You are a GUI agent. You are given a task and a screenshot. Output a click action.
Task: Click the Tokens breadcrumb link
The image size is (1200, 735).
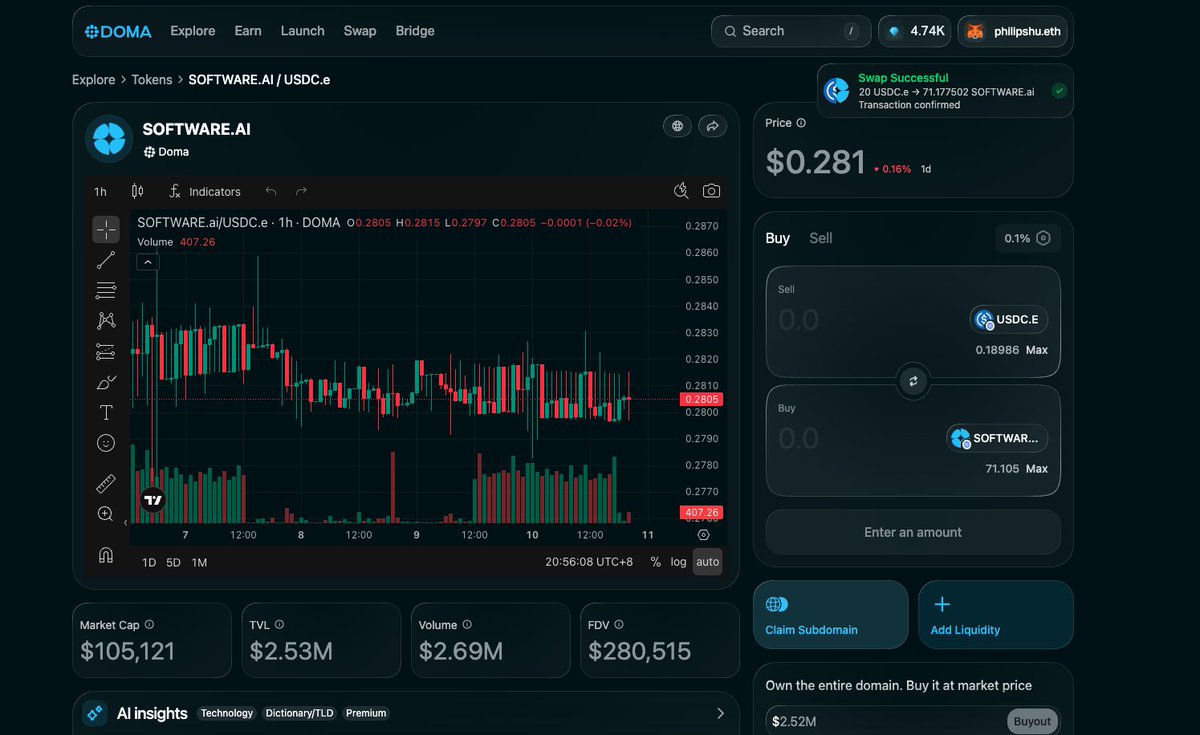152,79
